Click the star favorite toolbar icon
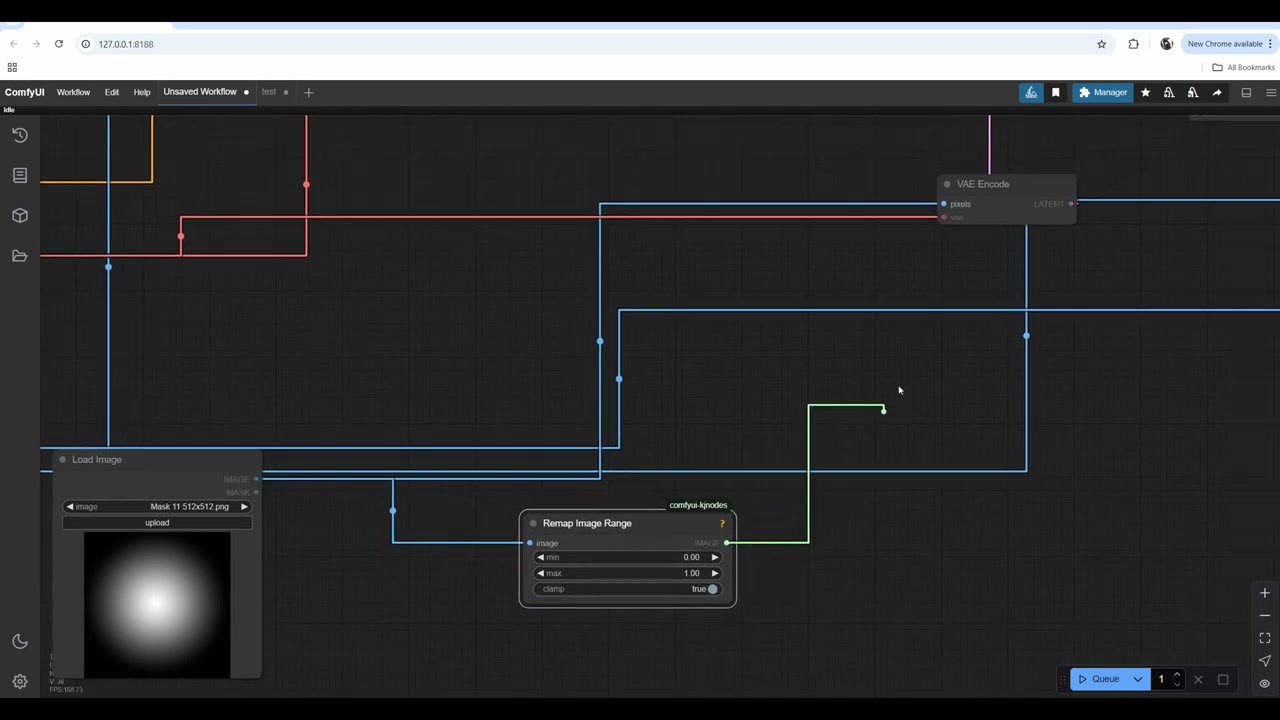1280x720 pixels. click(1145, 92)
